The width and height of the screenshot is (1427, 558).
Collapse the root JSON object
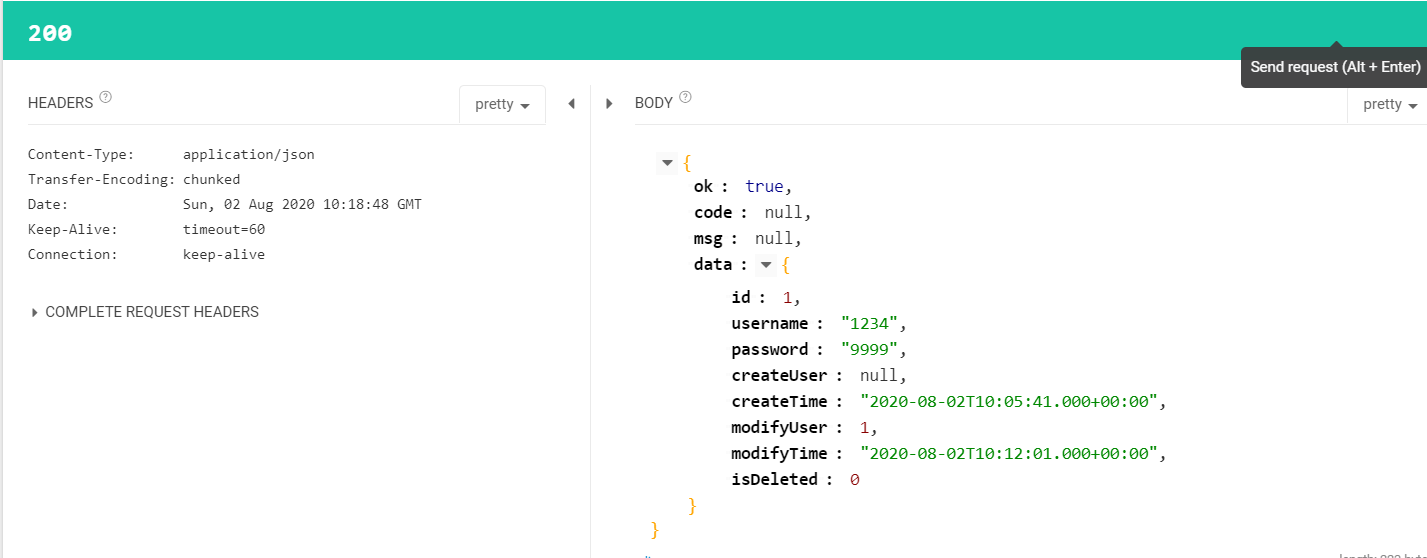coord(666,162)
